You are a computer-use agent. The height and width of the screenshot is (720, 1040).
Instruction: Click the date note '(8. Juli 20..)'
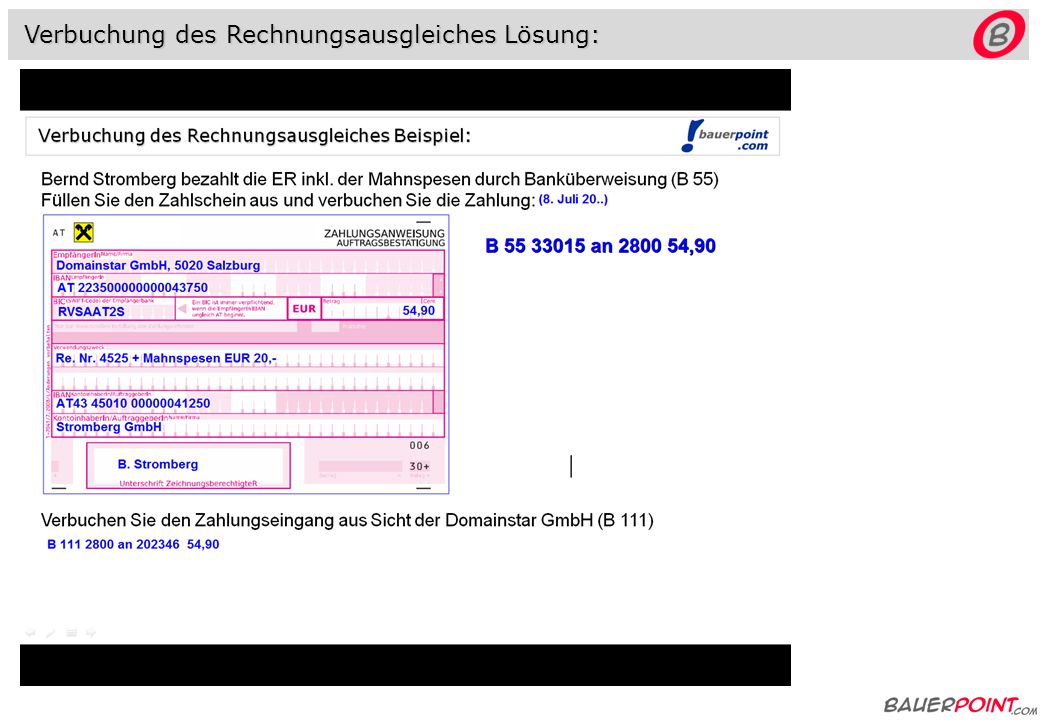[x=573, y=199]
